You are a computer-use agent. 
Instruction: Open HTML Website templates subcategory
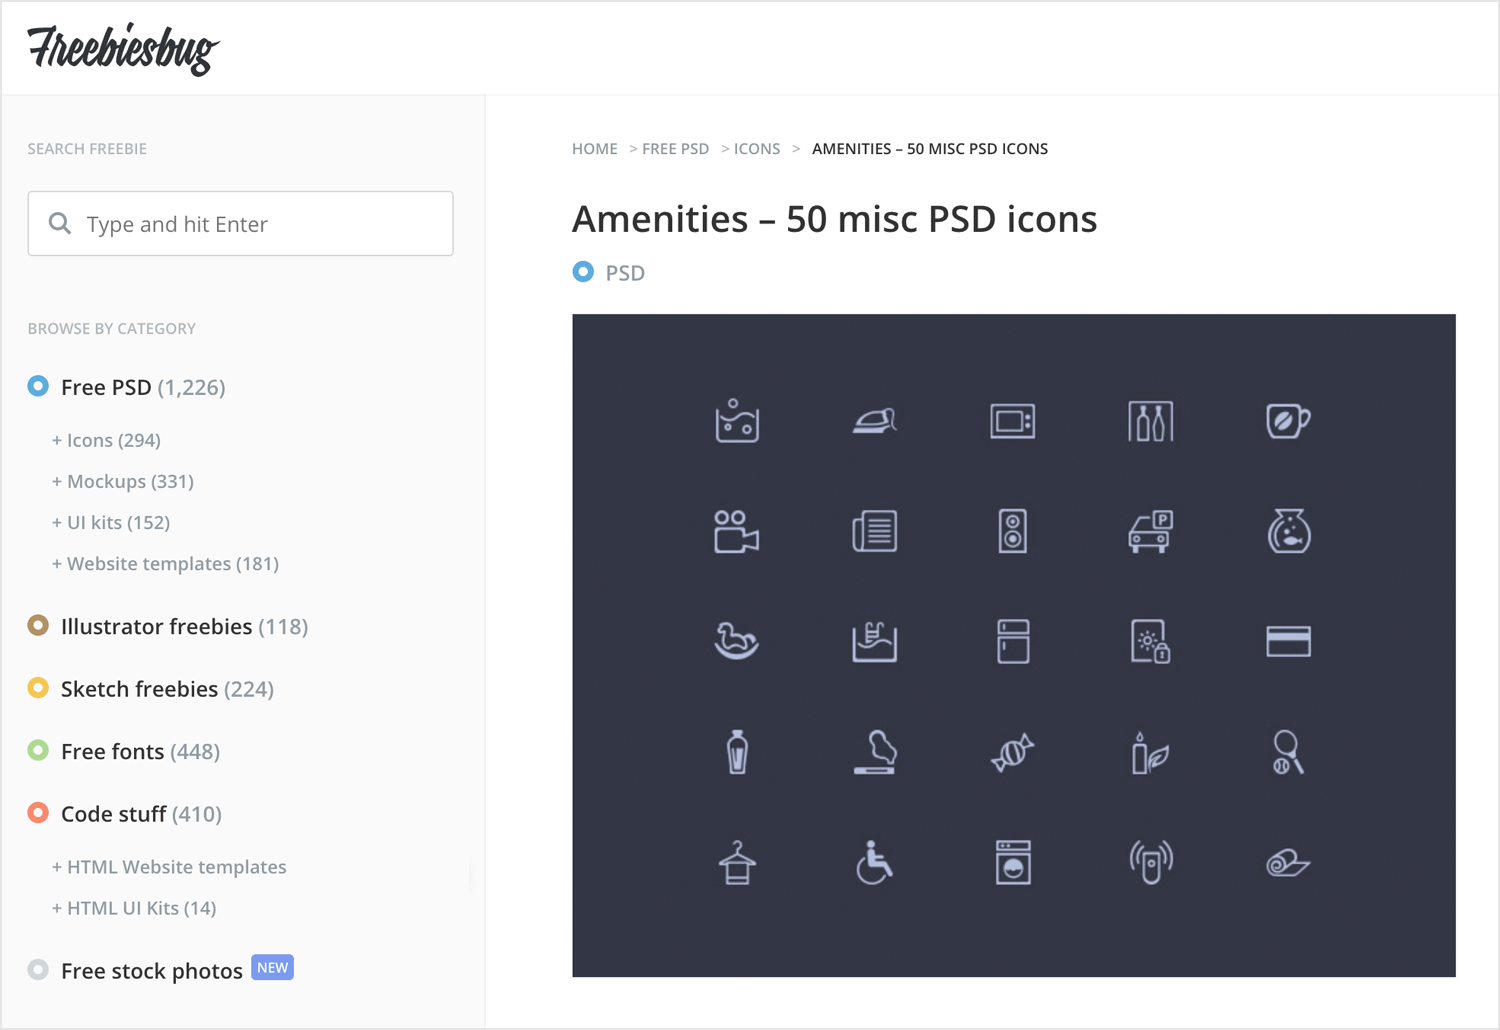[169, 867]
